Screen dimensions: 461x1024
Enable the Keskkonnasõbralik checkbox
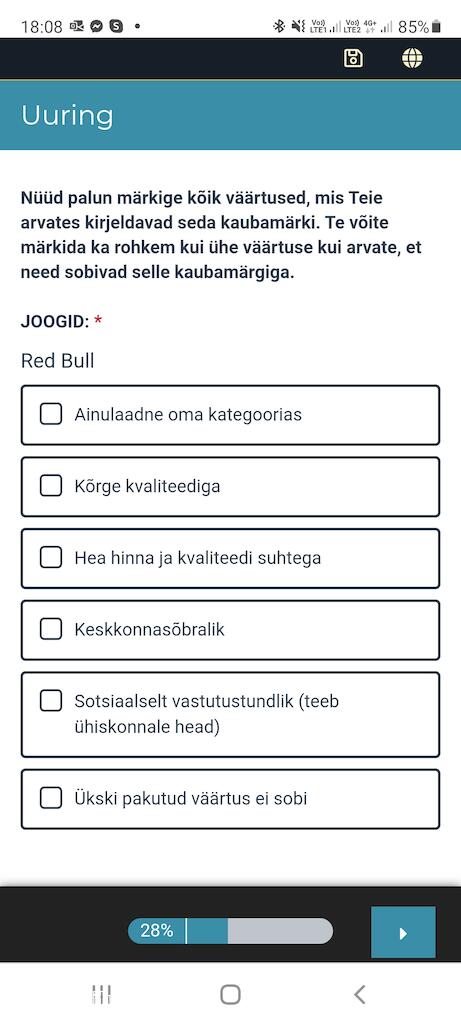tap(230, 630)
